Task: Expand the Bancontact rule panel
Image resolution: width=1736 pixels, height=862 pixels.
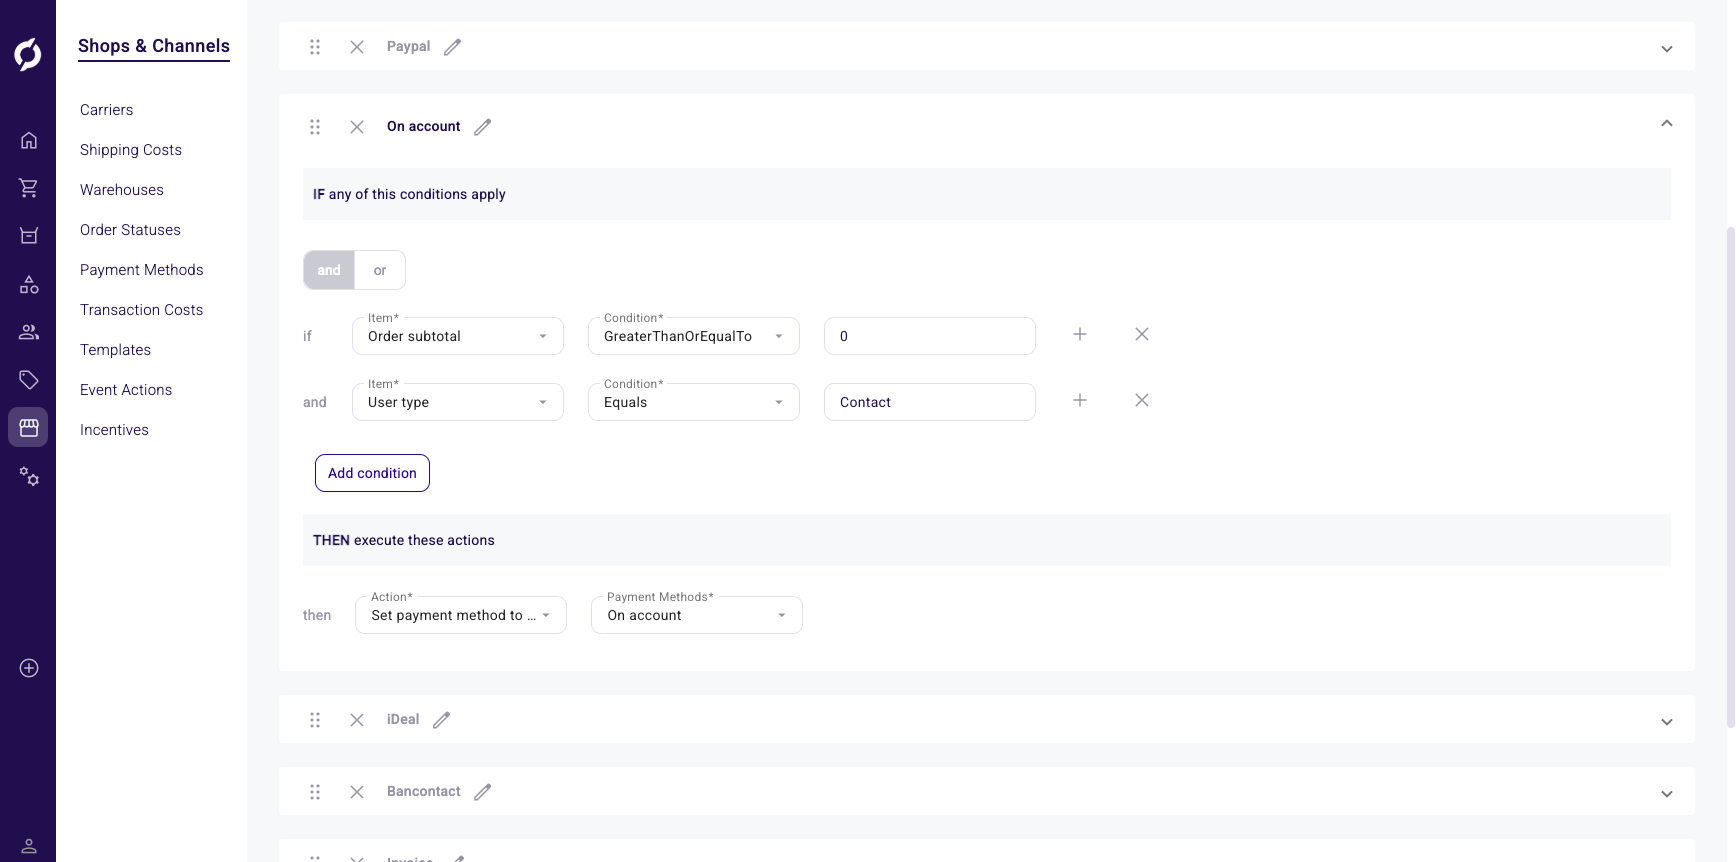Action: click(1667, 794)
